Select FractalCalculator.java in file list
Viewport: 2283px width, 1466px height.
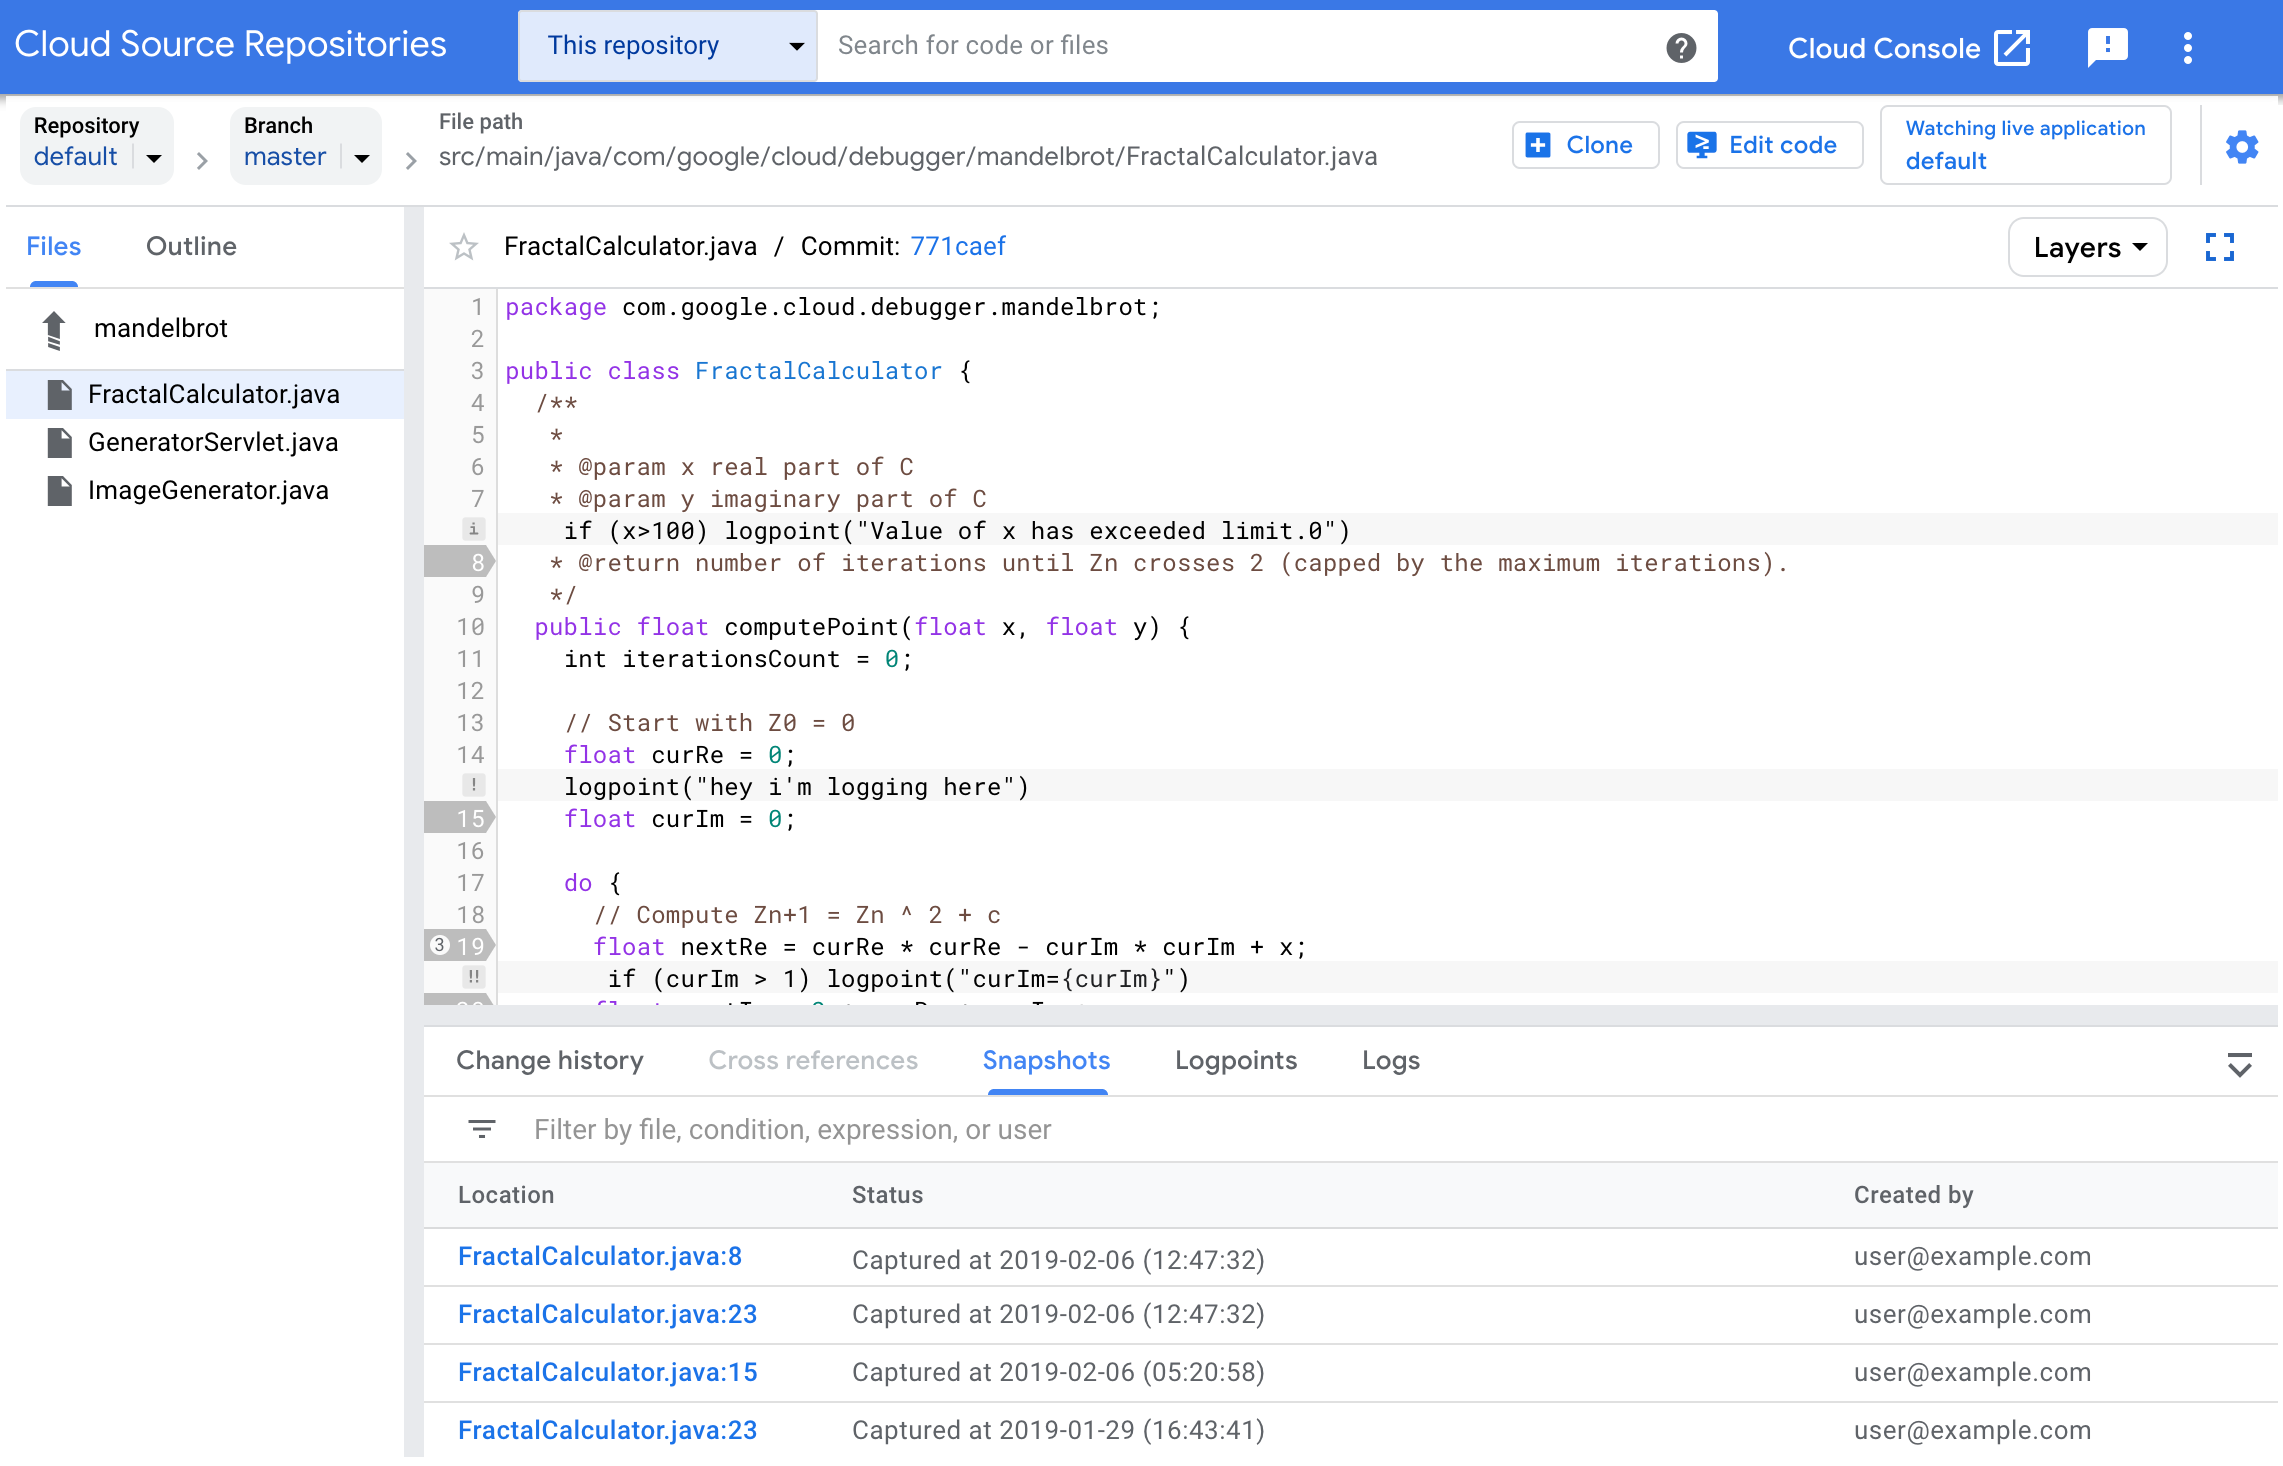pyautogui.click(x=205, y=394)
